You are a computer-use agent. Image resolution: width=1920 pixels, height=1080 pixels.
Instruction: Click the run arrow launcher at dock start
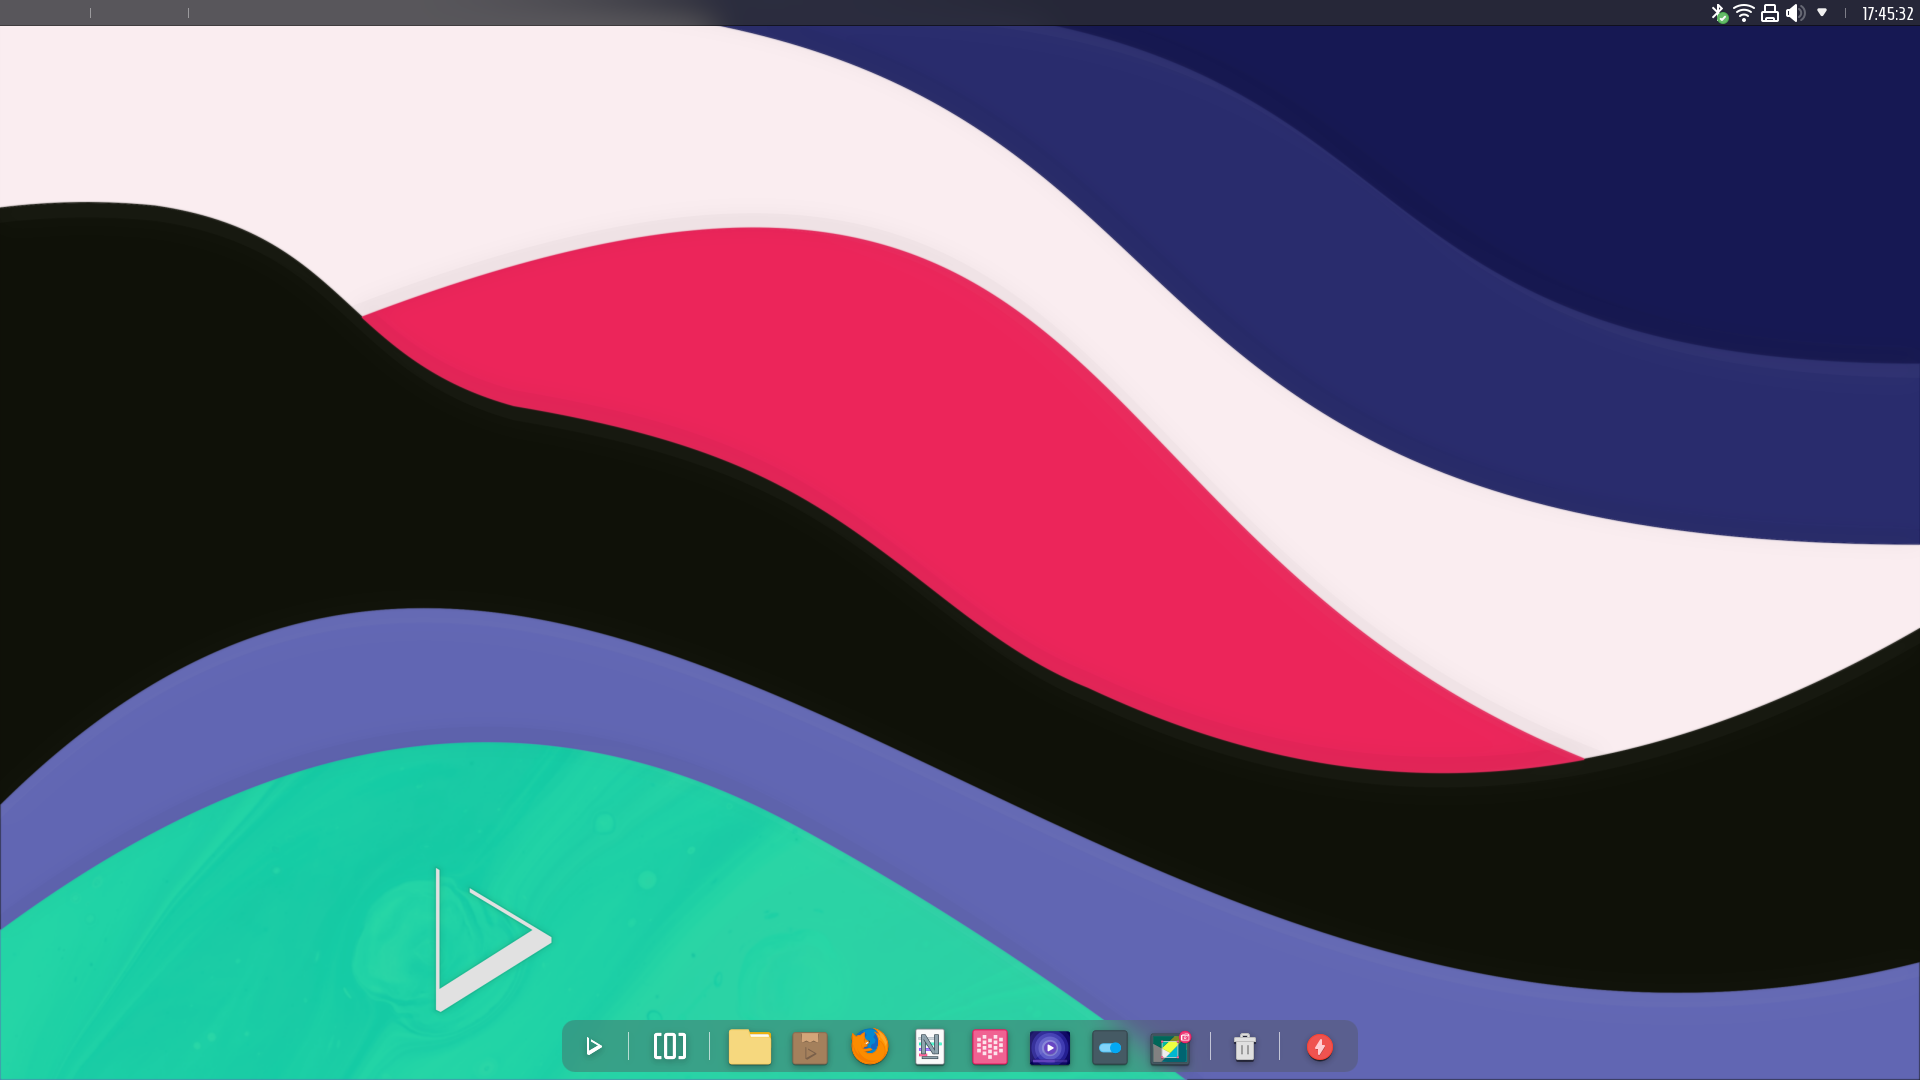(x=594, y=1047)
